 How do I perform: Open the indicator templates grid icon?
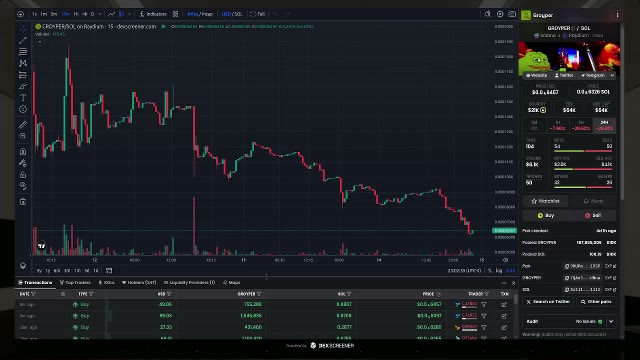[176, 14]
